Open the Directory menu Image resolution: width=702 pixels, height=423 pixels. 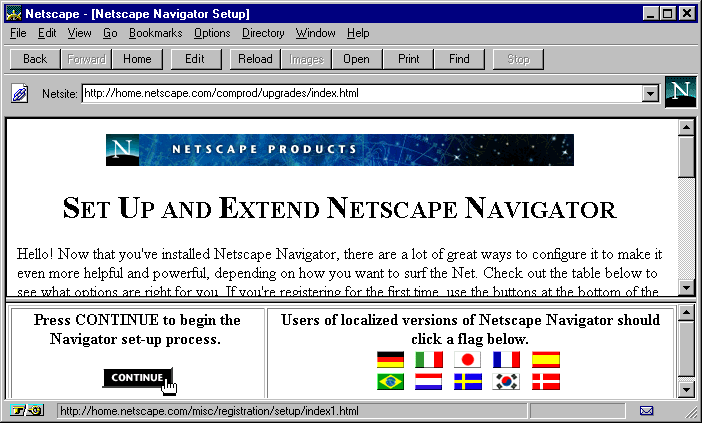263,33
